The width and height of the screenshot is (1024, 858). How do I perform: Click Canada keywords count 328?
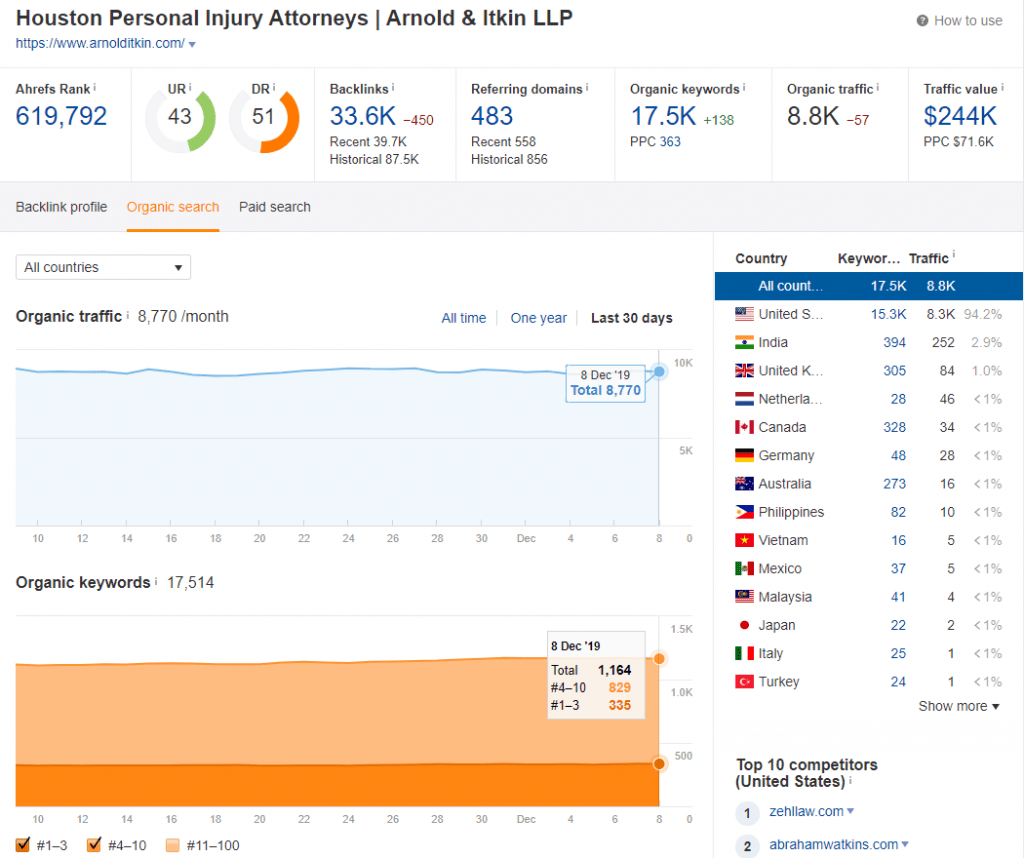pyautogui.click(x=895, y=427)
